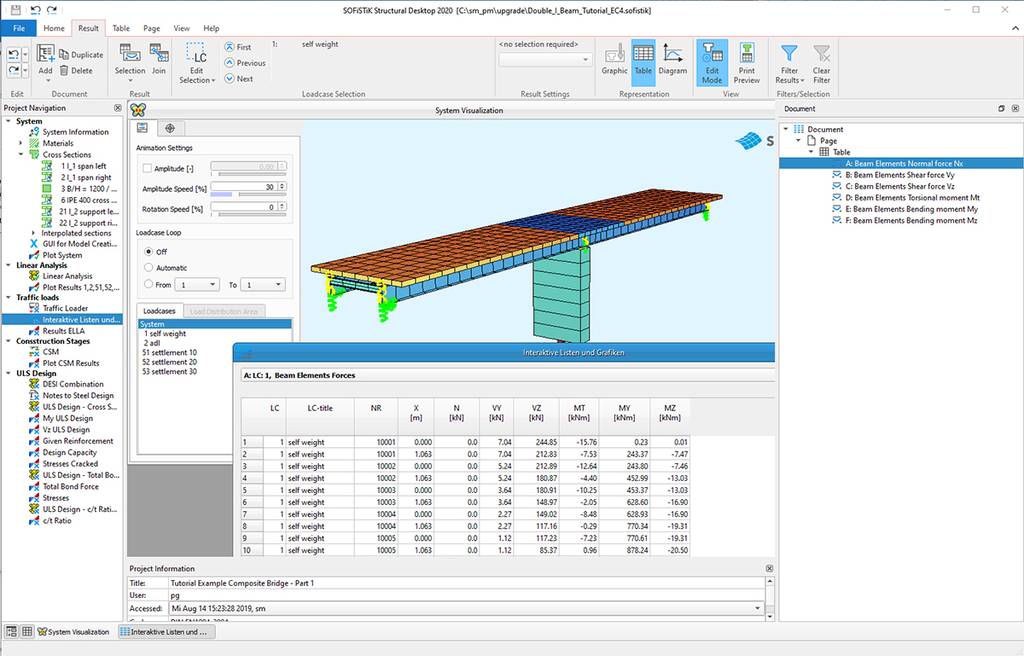Select loadcase 51 settlement 10
This screenshot has height=656, width=1024.
(169, 352)
